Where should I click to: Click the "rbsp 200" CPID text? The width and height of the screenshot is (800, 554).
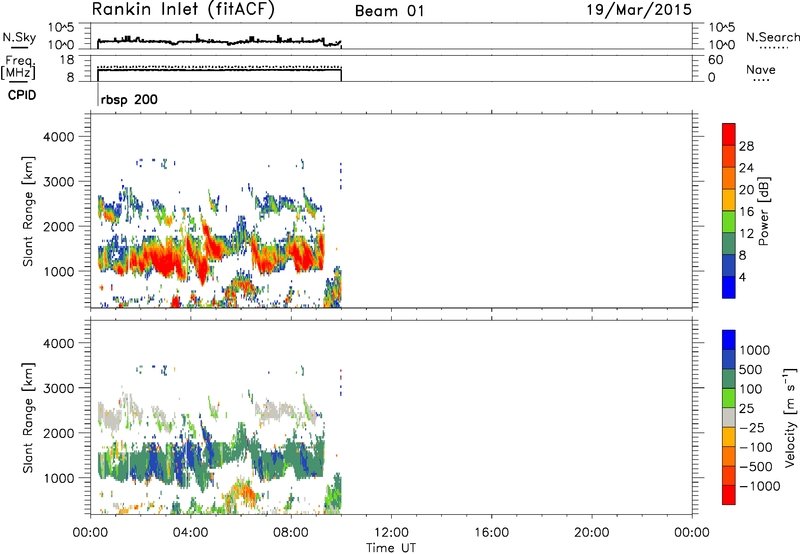[x=129, y=100]
